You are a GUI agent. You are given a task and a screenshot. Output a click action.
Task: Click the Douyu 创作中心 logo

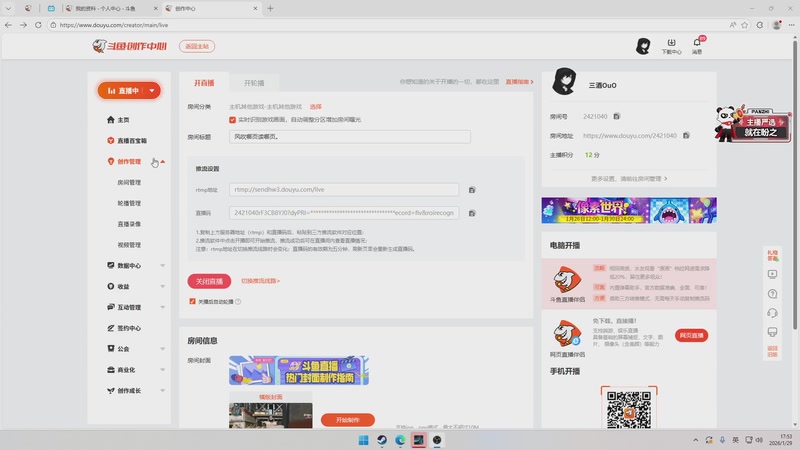point(130,46)
